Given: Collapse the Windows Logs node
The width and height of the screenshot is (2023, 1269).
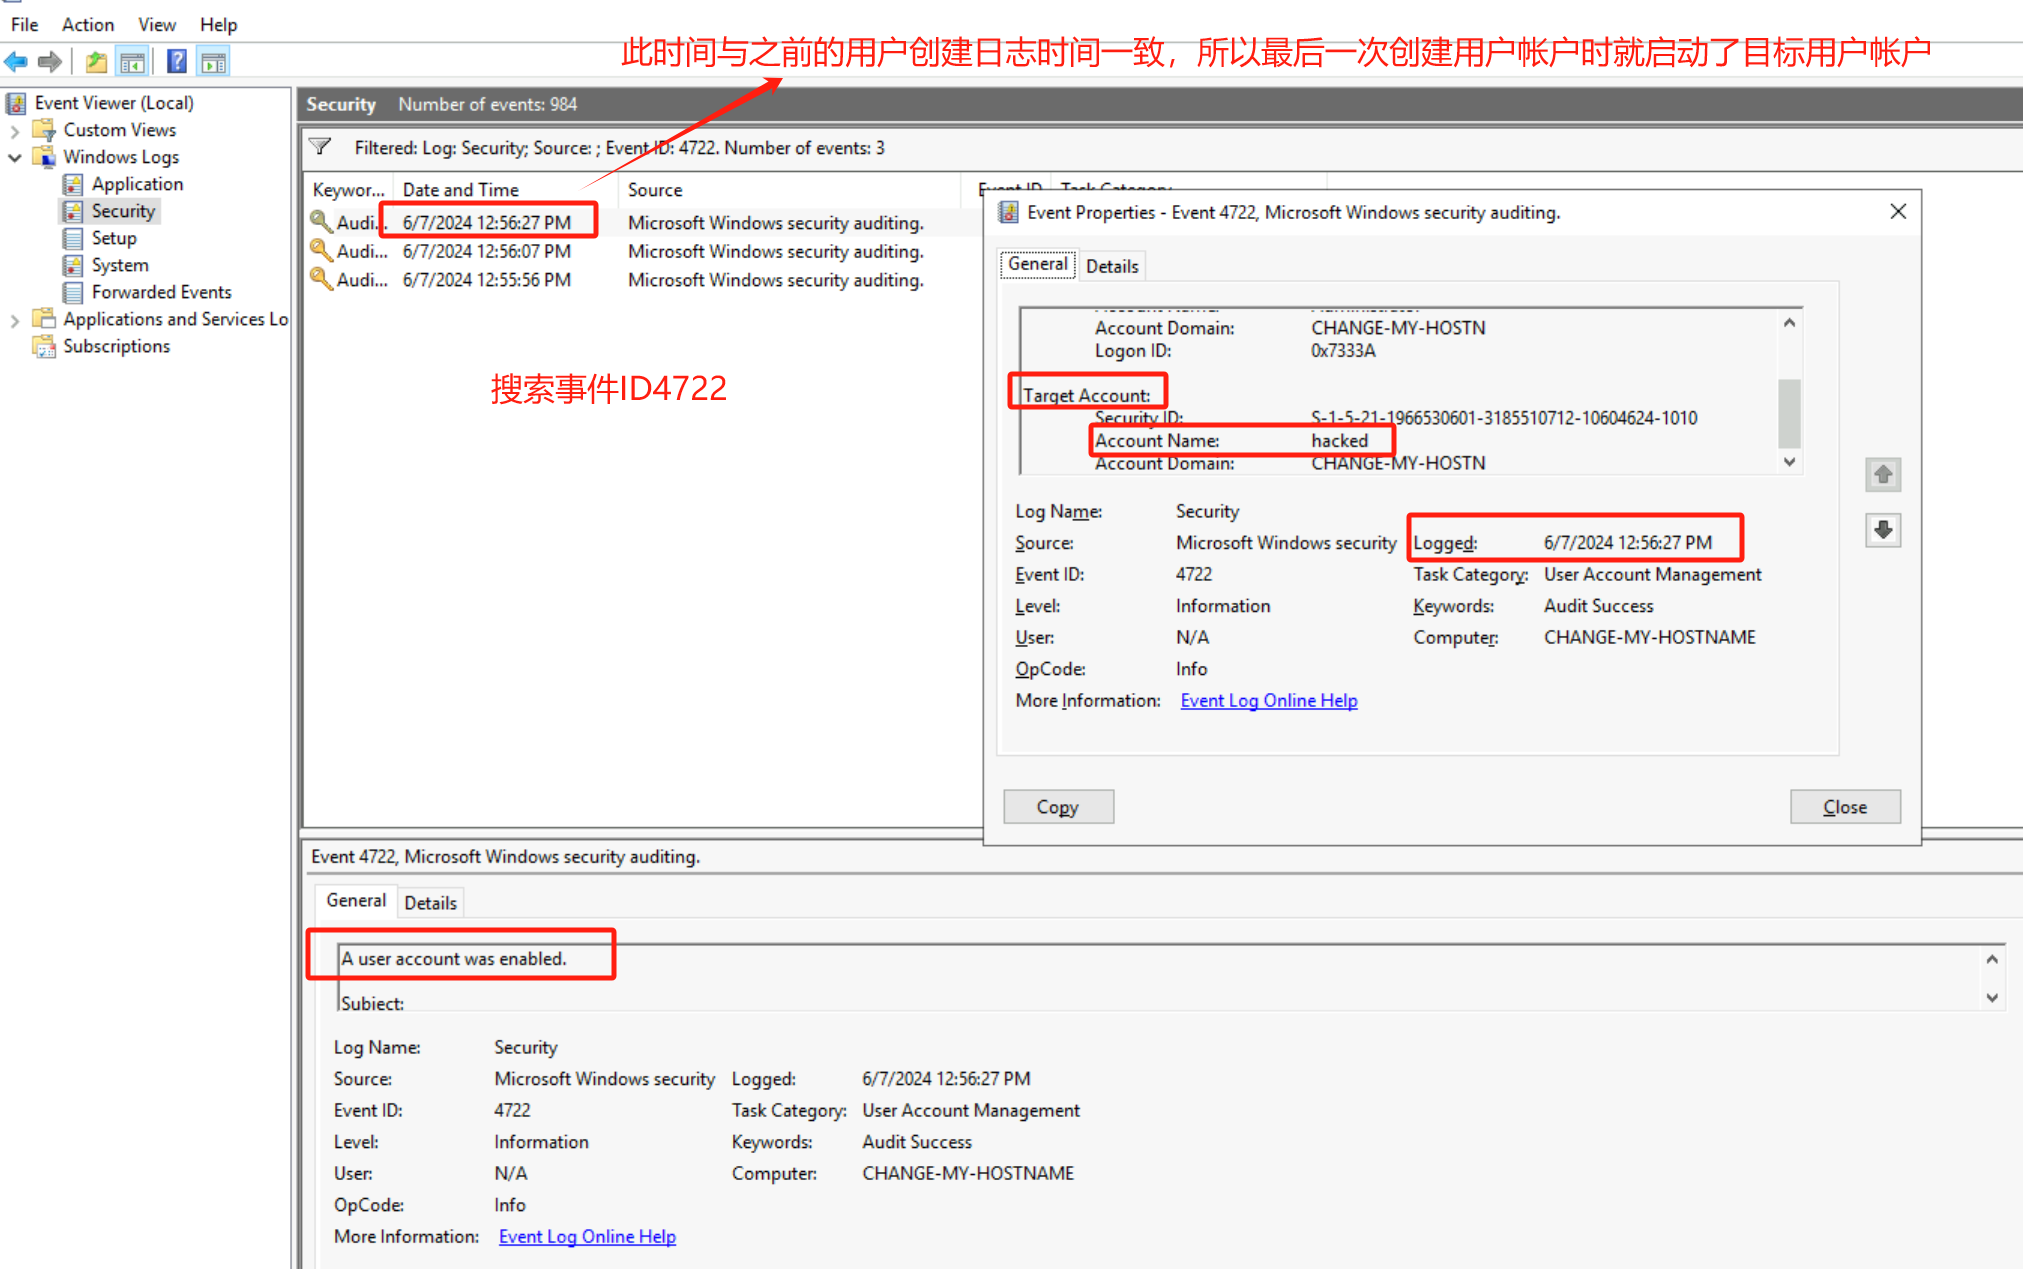Looking at the screenshot, I should pyautogui.click(x=14, y=157).
